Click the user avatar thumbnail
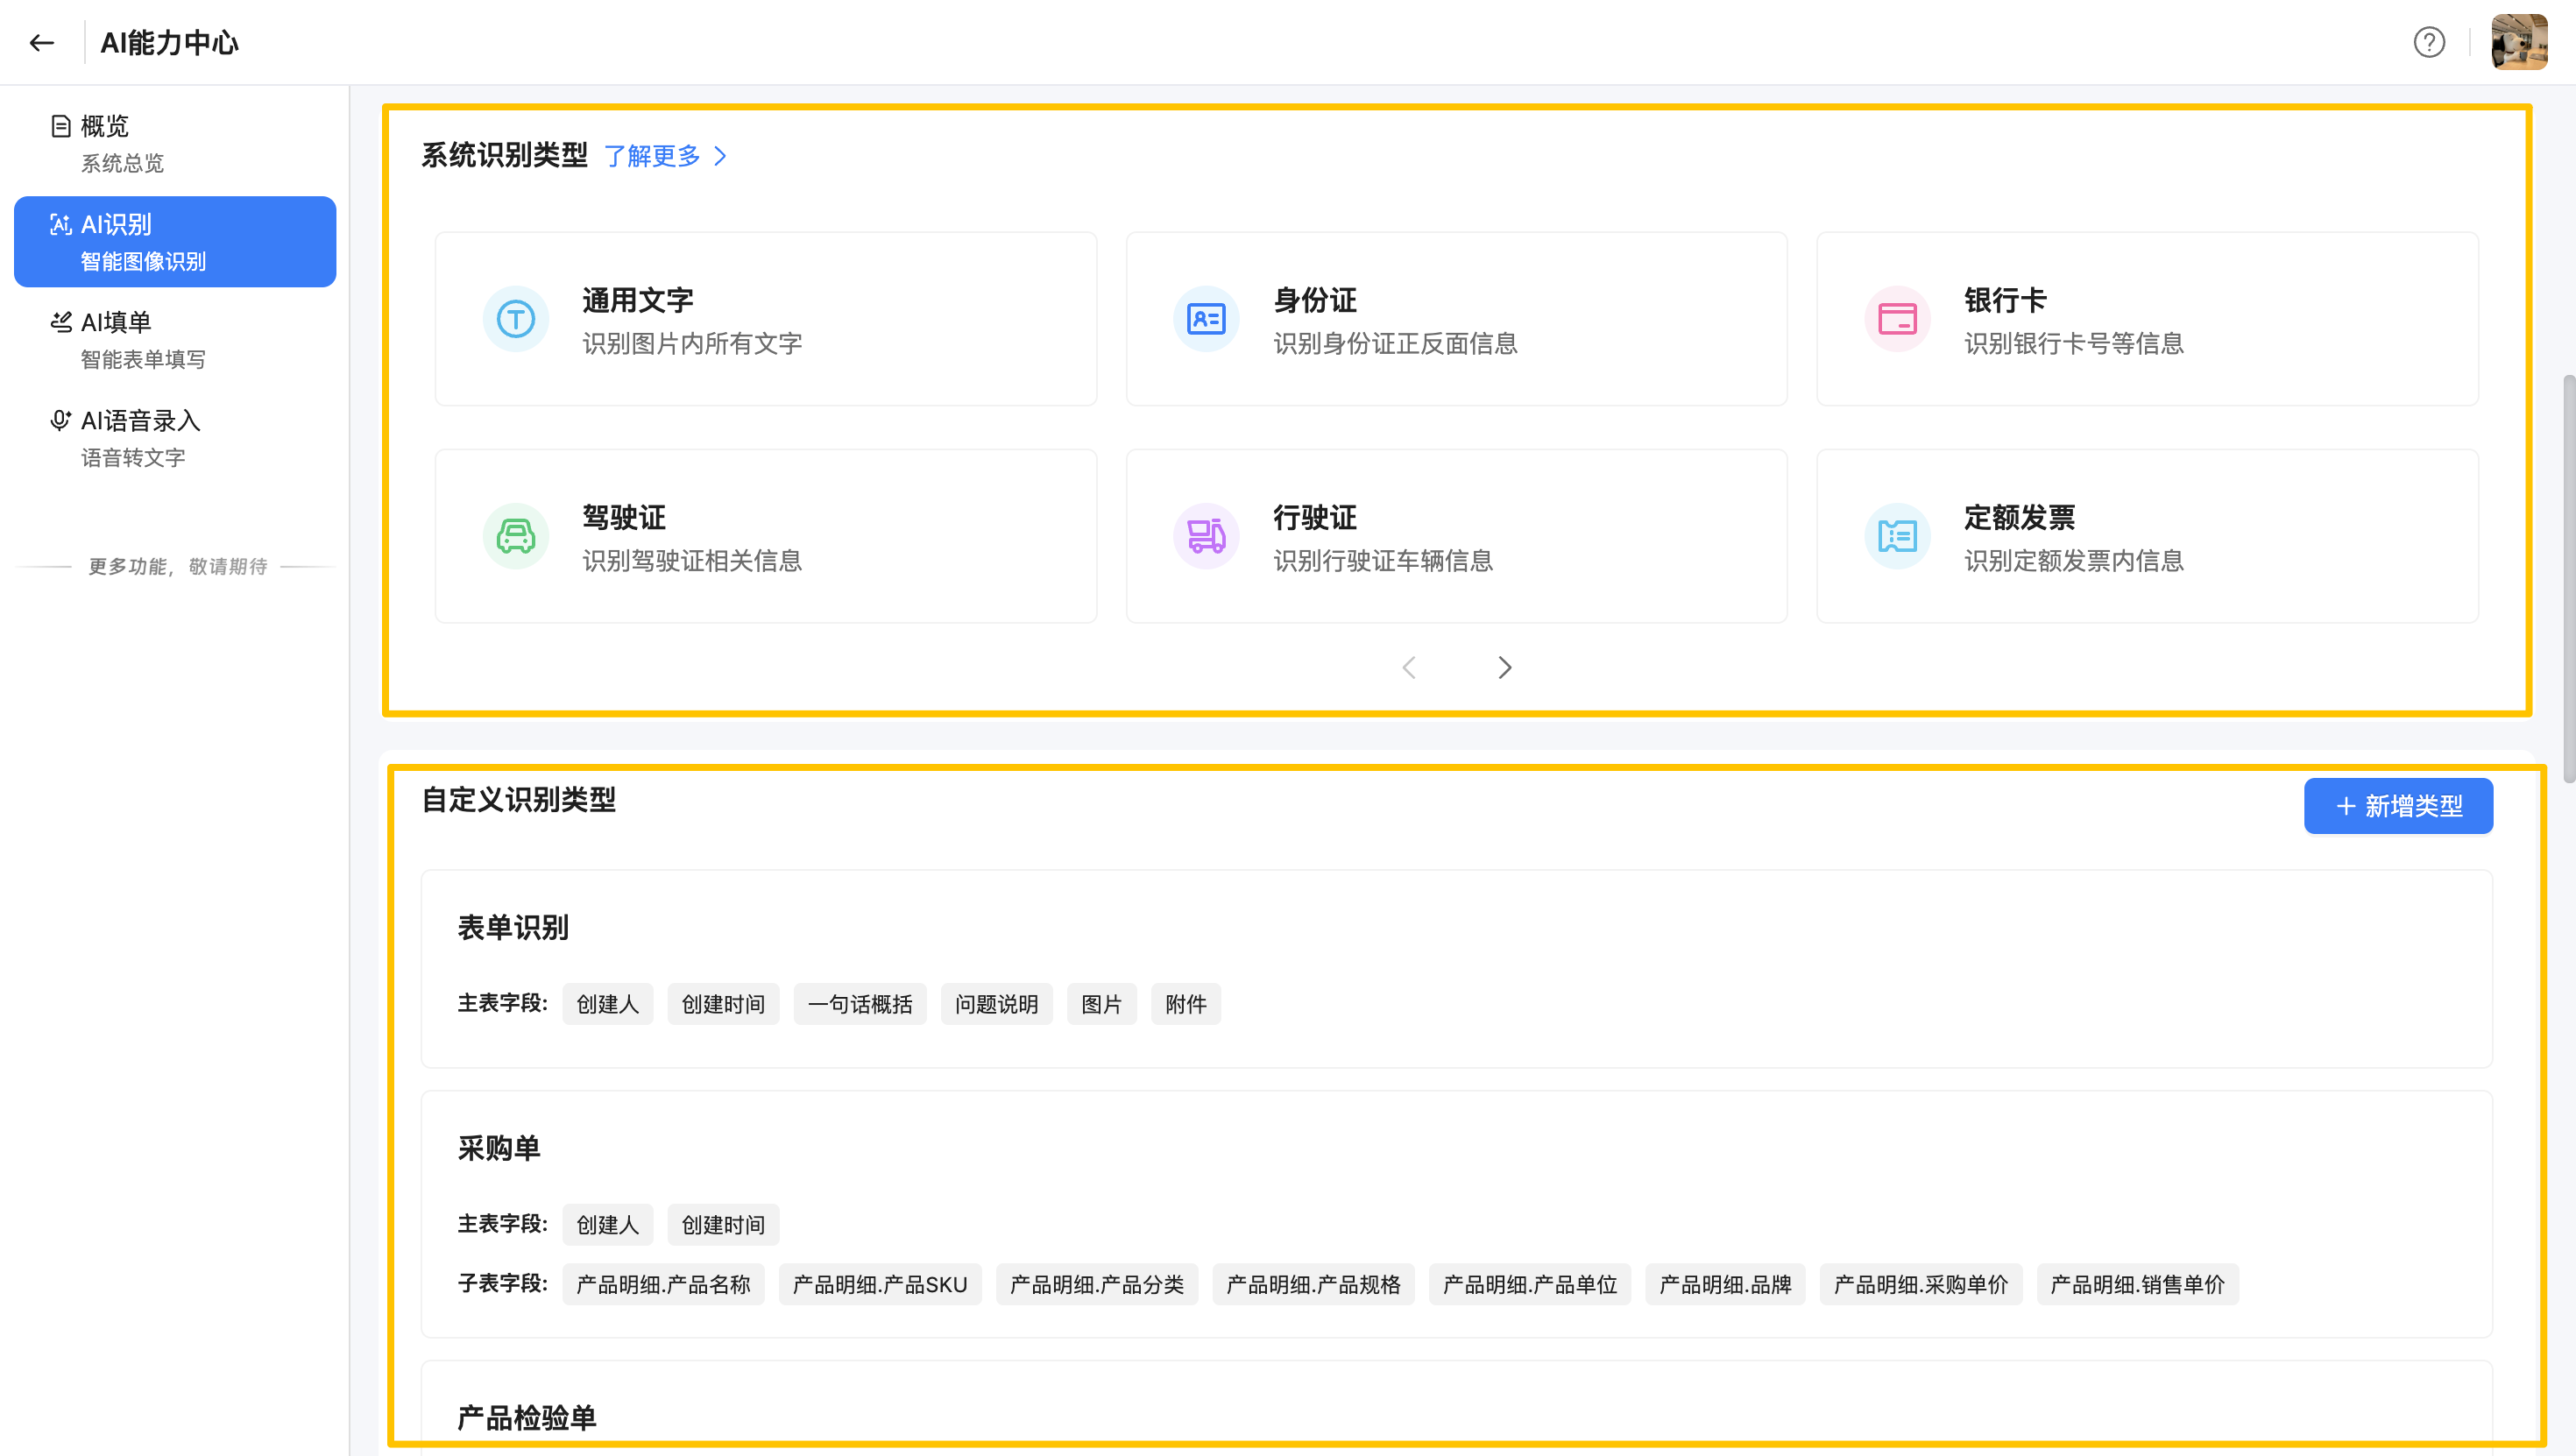 (2518, 43)
